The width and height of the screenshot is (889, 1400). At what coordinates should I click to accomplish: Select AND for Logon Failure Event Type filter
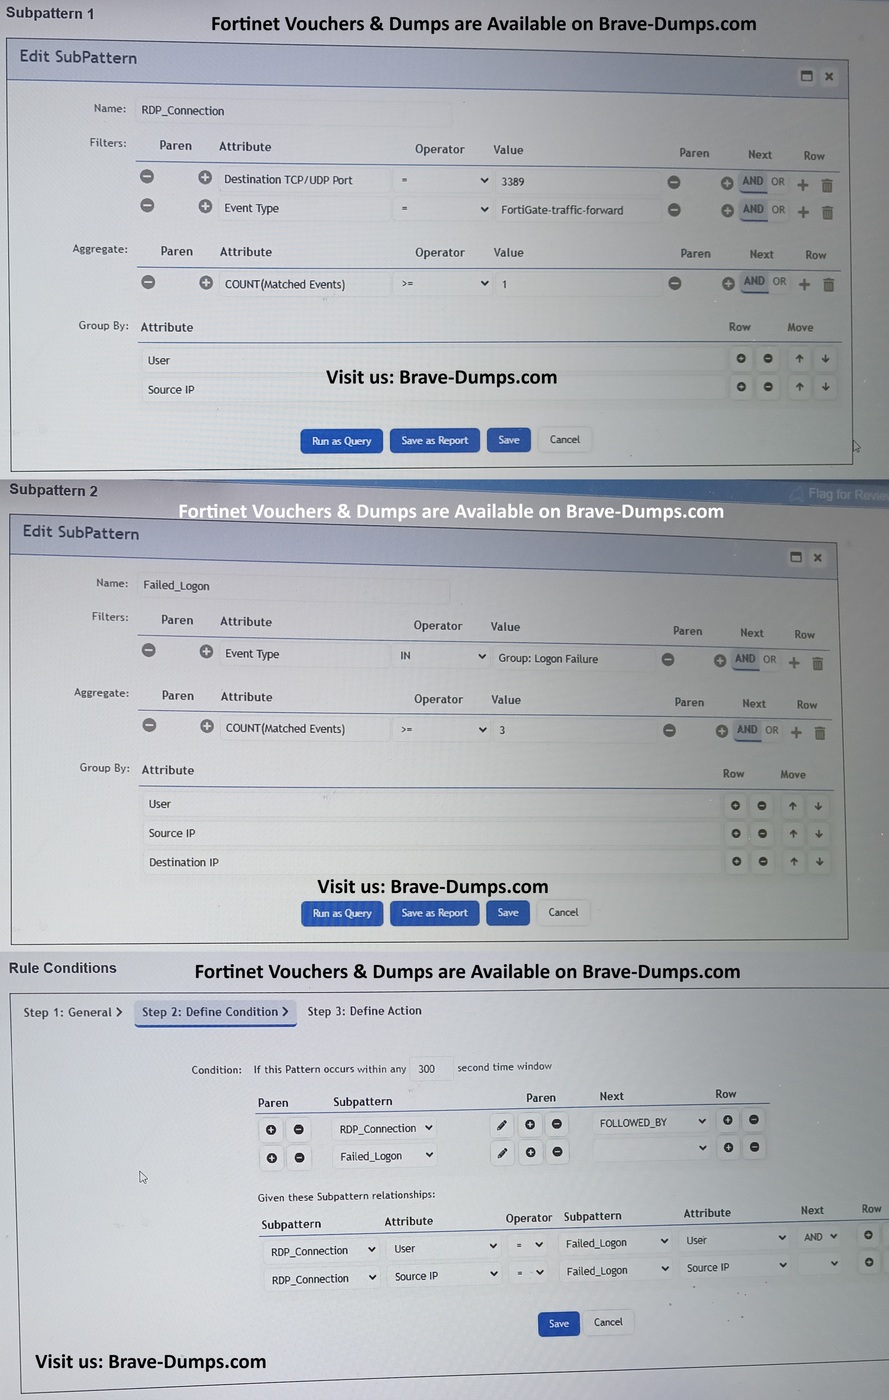point(745,660)
